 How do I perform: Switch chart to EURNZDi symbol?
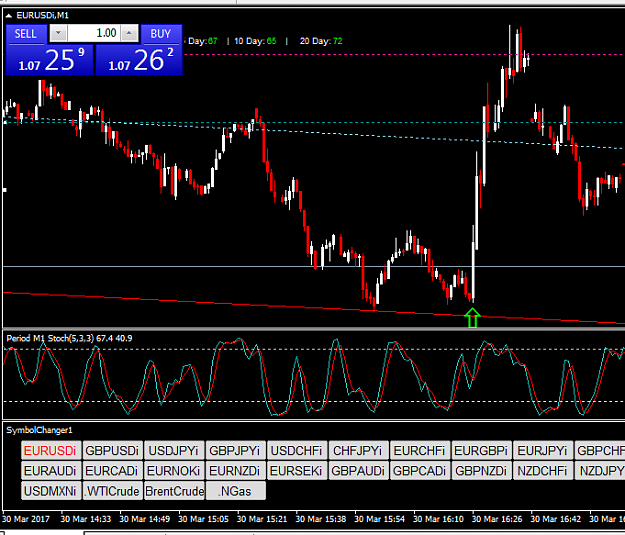click(235, 471)
